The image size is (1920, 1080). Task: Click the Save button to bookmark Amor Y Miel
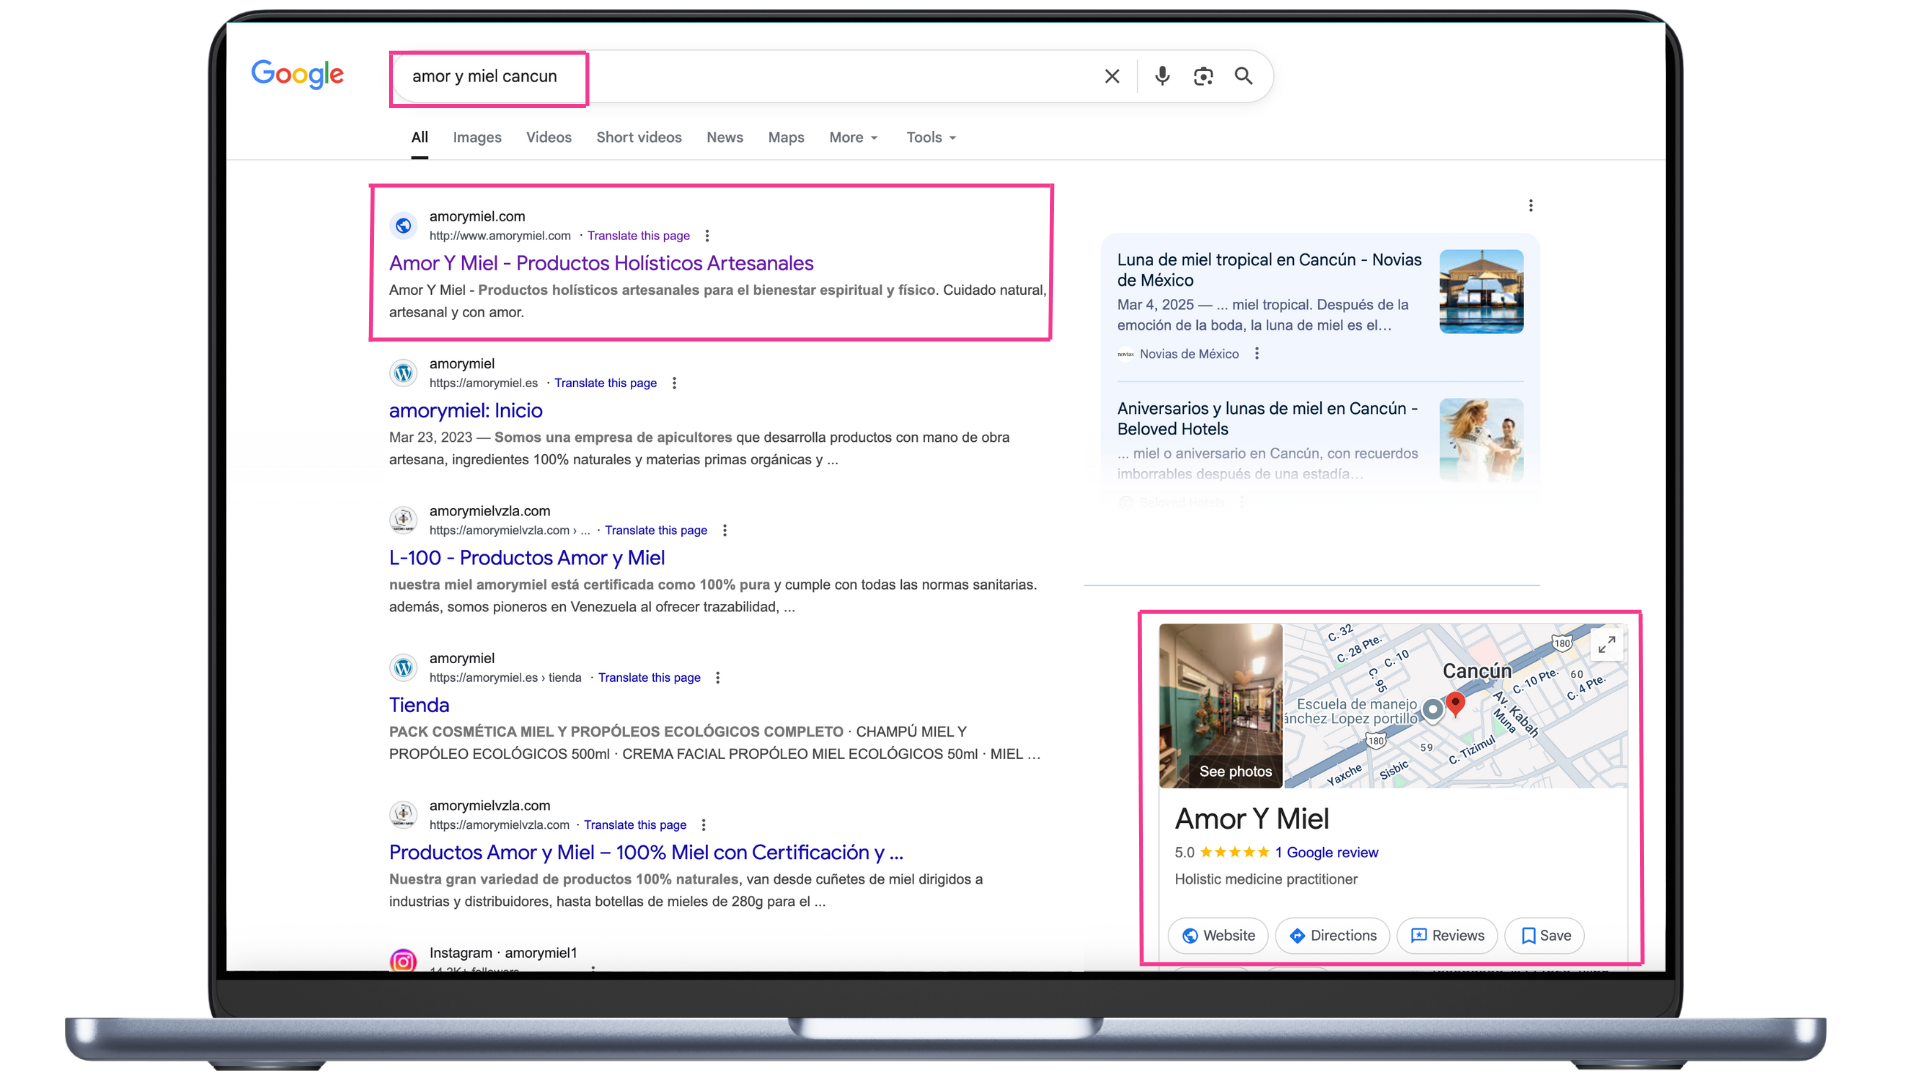[x=1544, y=936]
